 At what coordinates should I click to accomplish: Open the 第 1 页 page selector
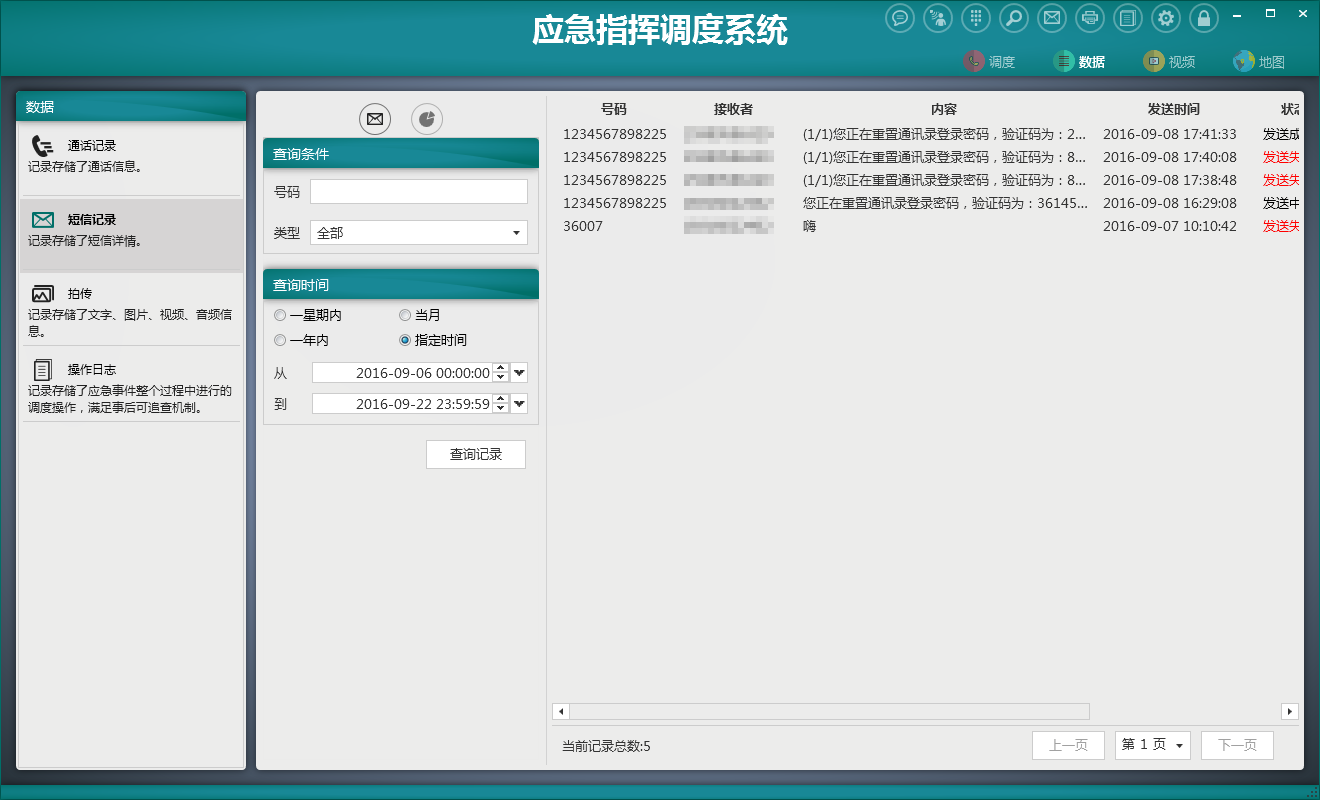coord(1152,745)
